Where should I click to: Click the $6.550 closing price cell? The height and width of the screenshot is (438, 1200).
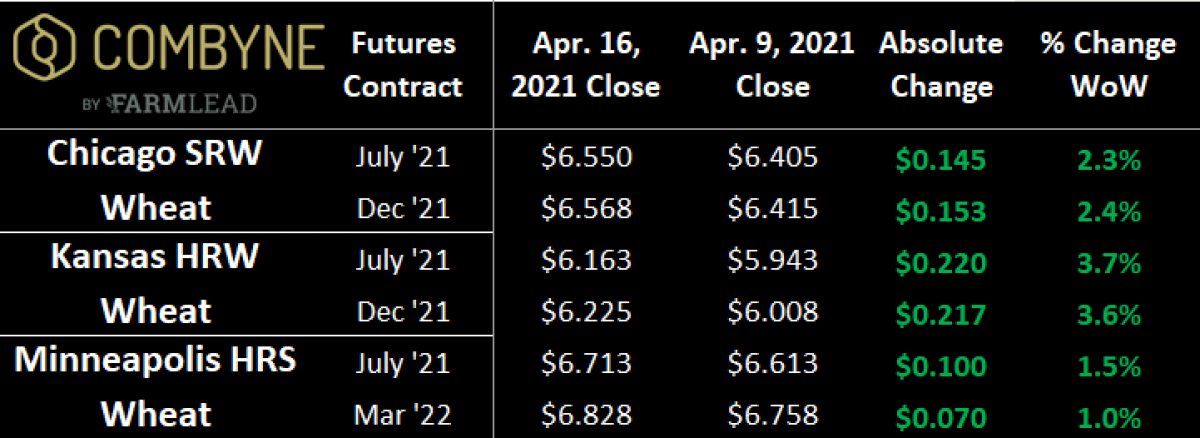point(586,157)
